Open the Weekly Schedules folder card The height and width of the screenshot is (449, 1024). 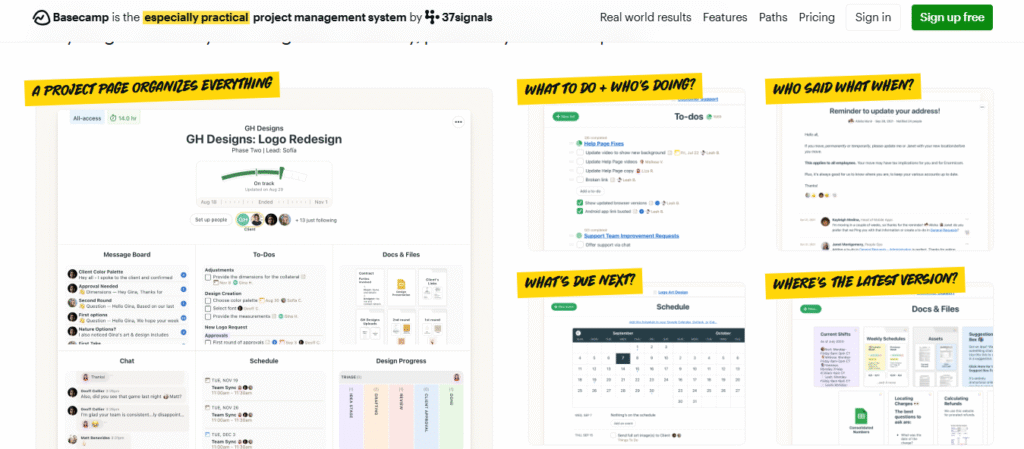[x=886, y=357]
